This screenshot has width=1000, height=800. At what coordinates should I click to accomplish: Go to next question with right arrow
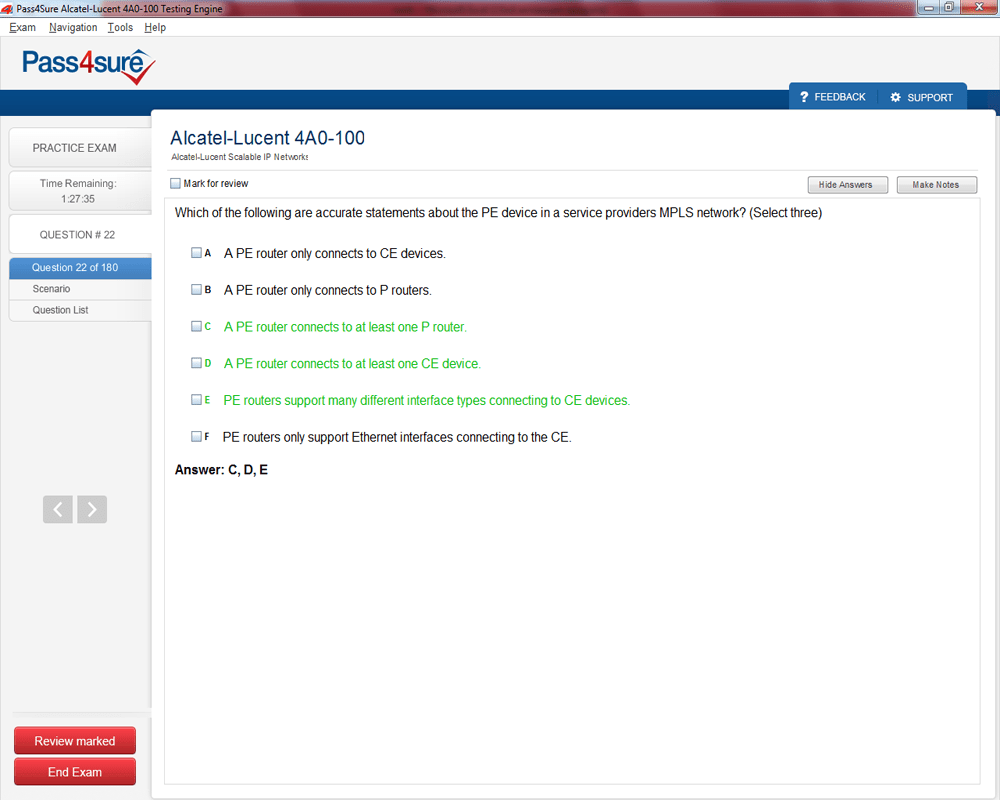coord(92,509)
